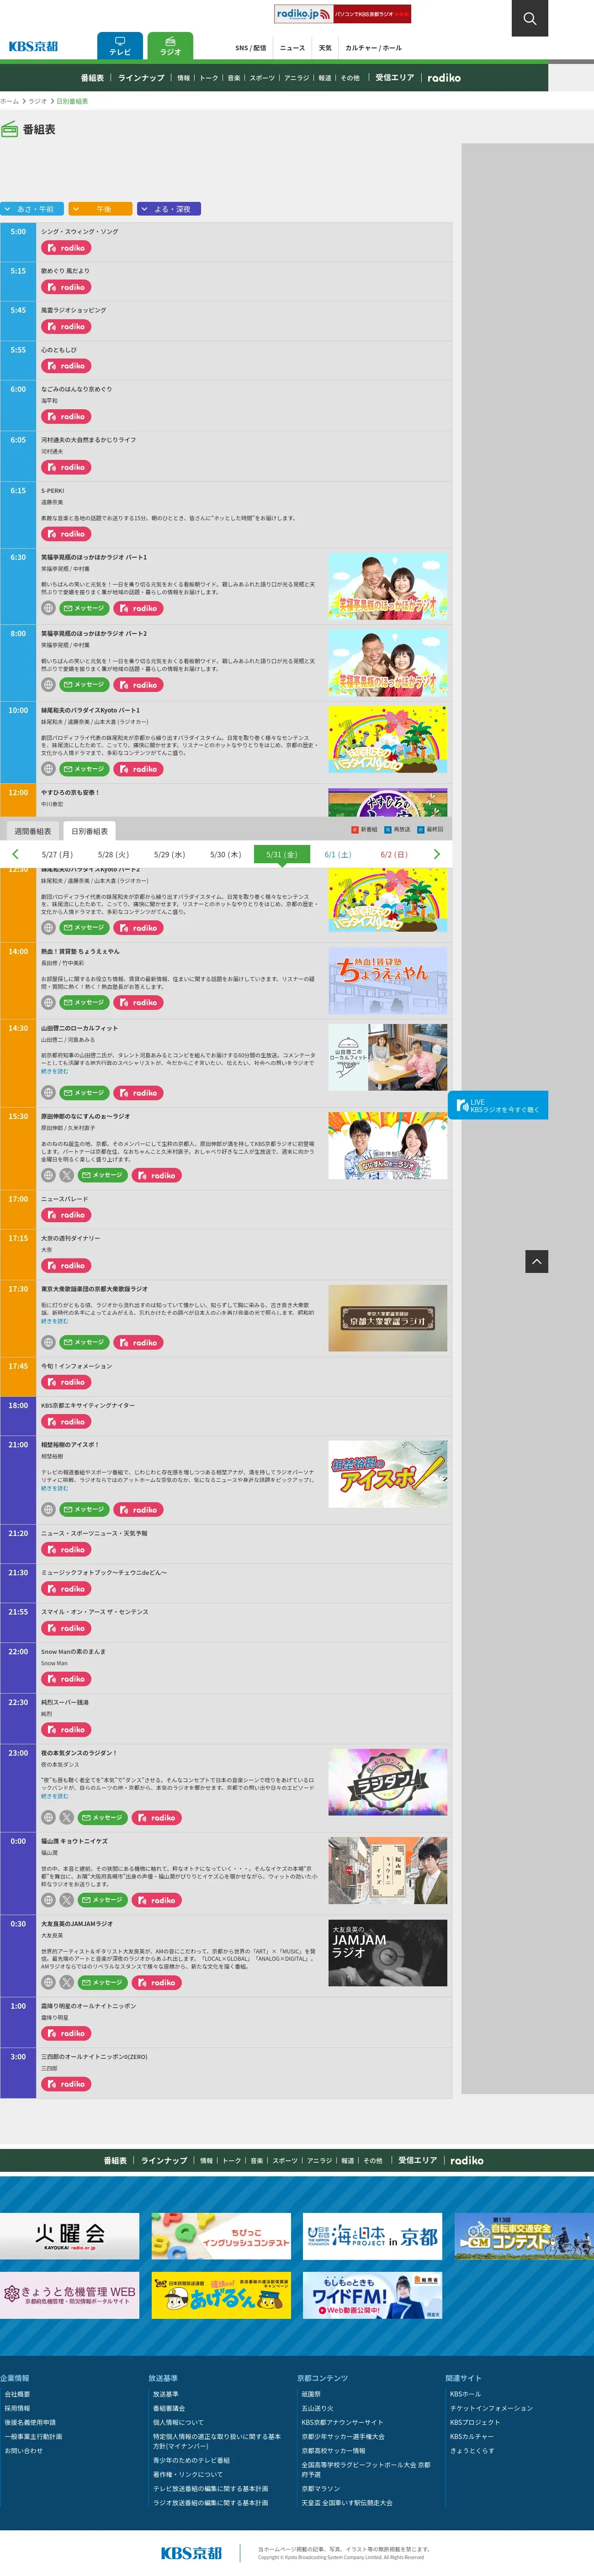594x2576 pixels.
Task: Select date 6/2 (日)
Action: point(394,854)
